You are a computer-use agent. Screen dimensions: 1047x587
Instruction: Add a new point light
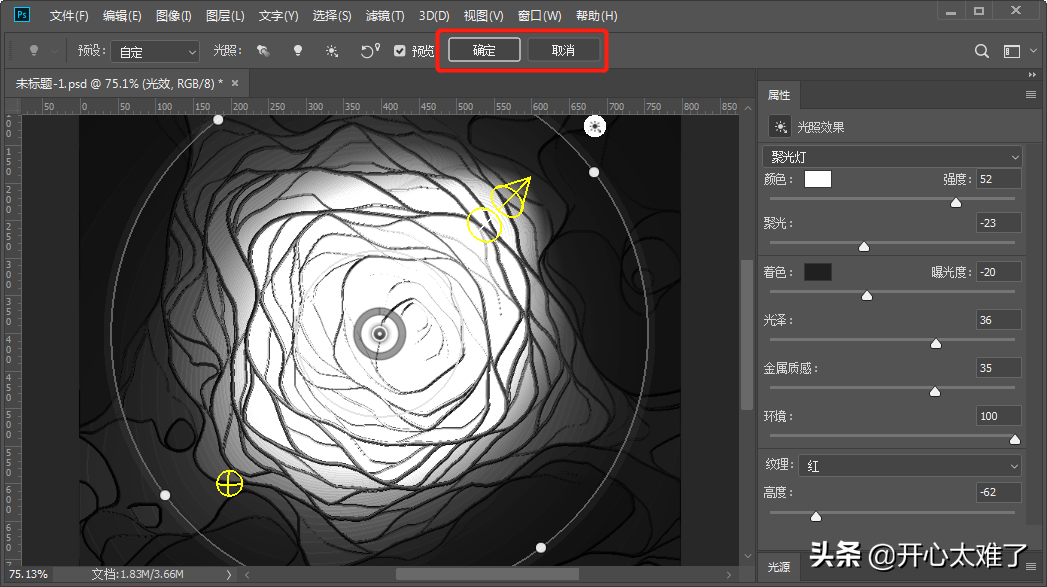click(x=297, y=51)
